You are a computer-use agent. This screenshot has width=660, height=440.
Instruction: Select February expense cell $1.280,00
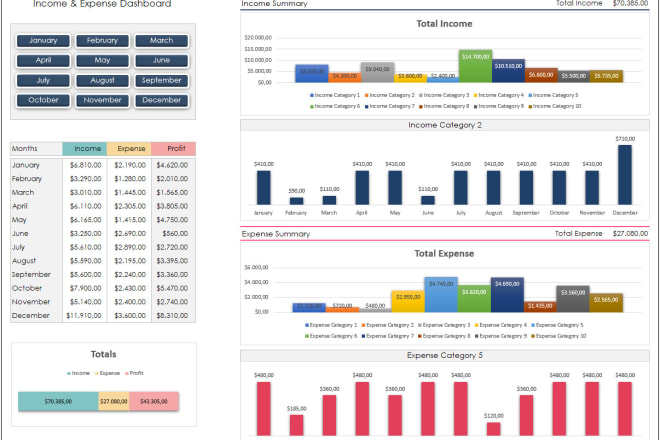pos(130,179)
